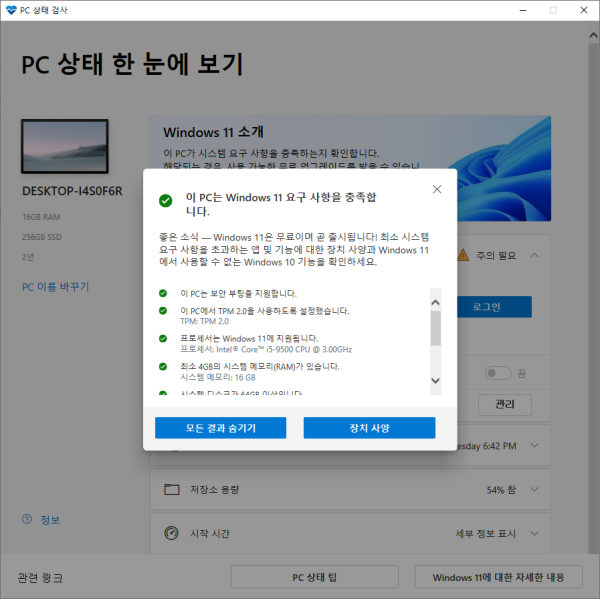This screenshot has width=600, height=599.
Task: Expand the row showing 6:42 PM
Action: [535, 445]
